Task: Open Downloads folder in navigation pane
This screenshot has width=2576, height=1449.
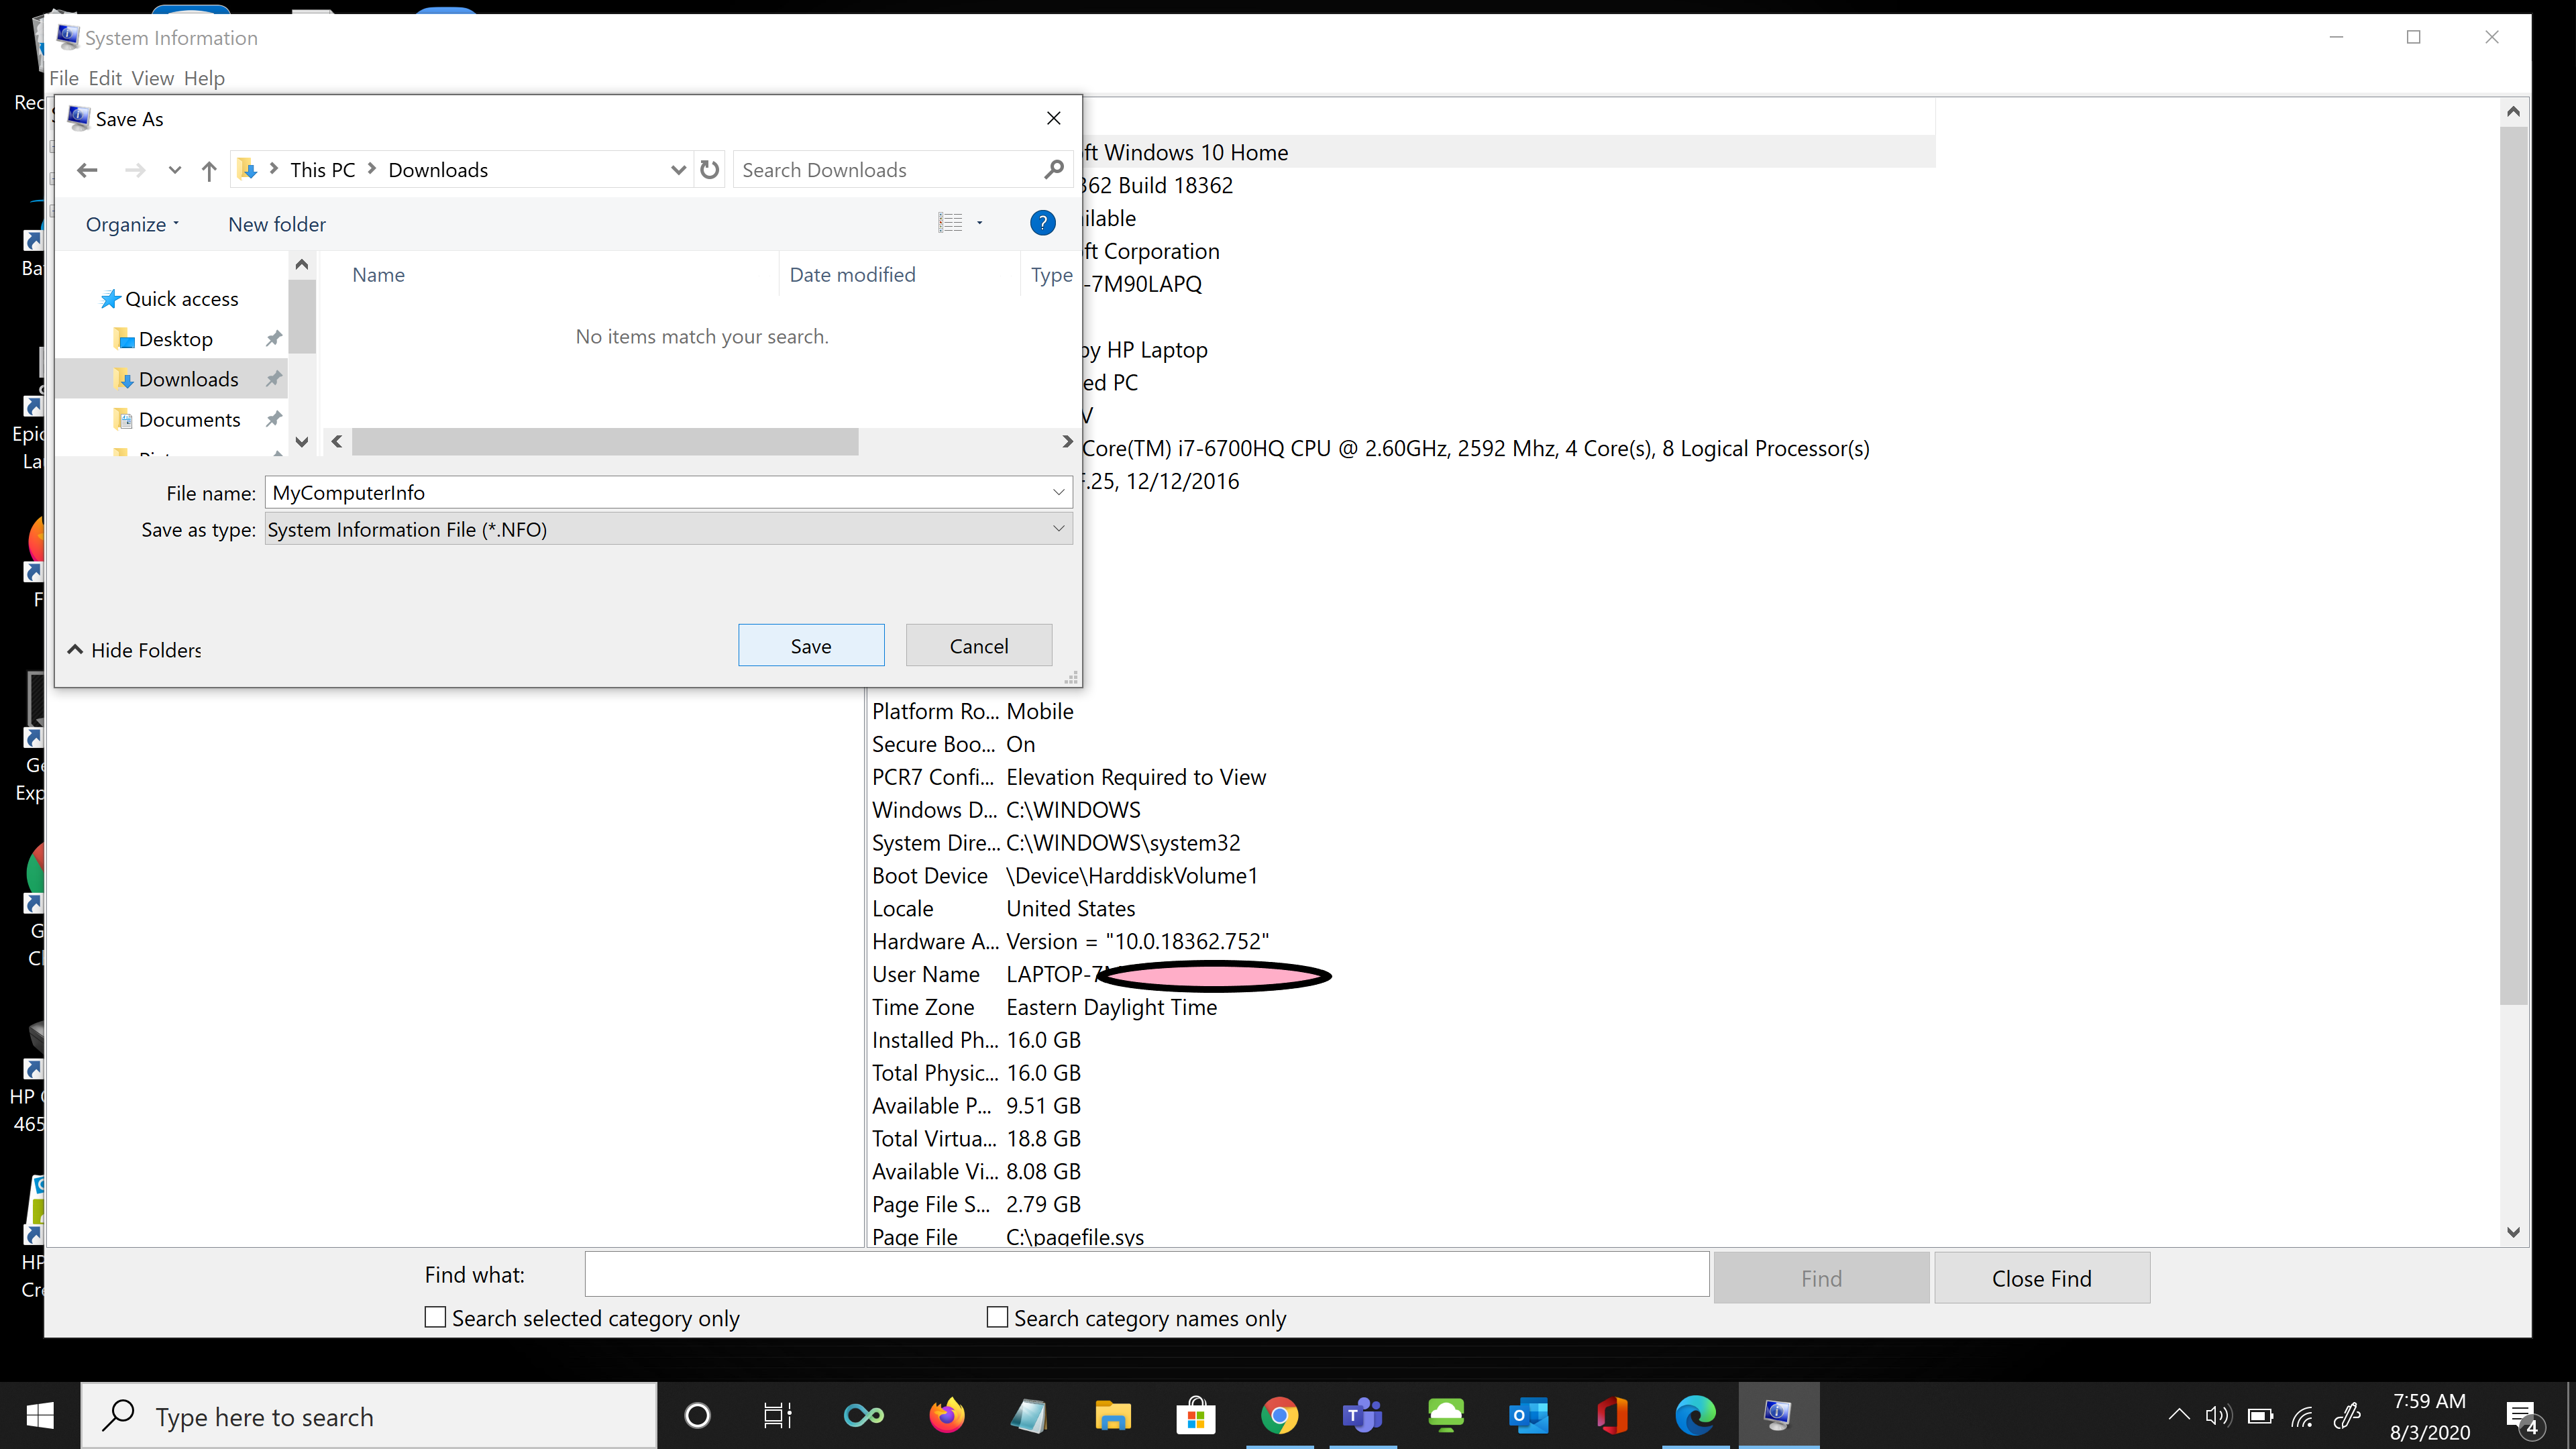Action: pyautogui.click(x=188, y=379)
